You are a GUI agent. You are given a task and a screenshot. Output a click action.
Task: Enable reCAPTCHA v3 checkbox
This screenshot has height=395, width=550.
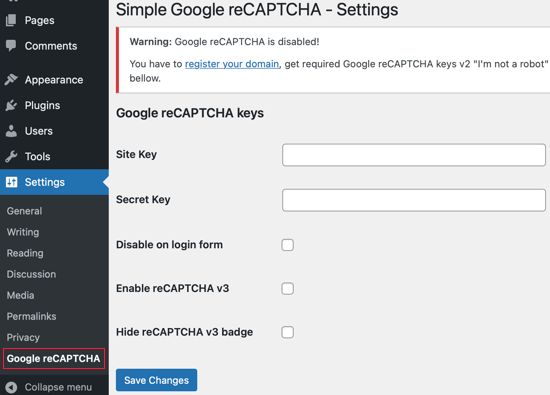[288, 289]
